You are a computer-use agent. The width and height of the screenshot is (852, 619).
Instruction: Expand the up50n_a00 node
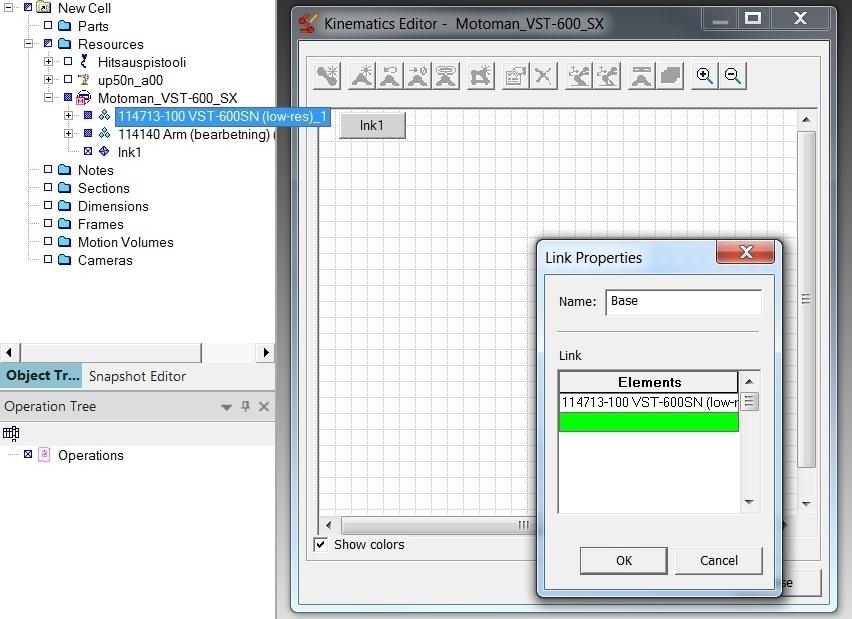click(x=48, y=79)
